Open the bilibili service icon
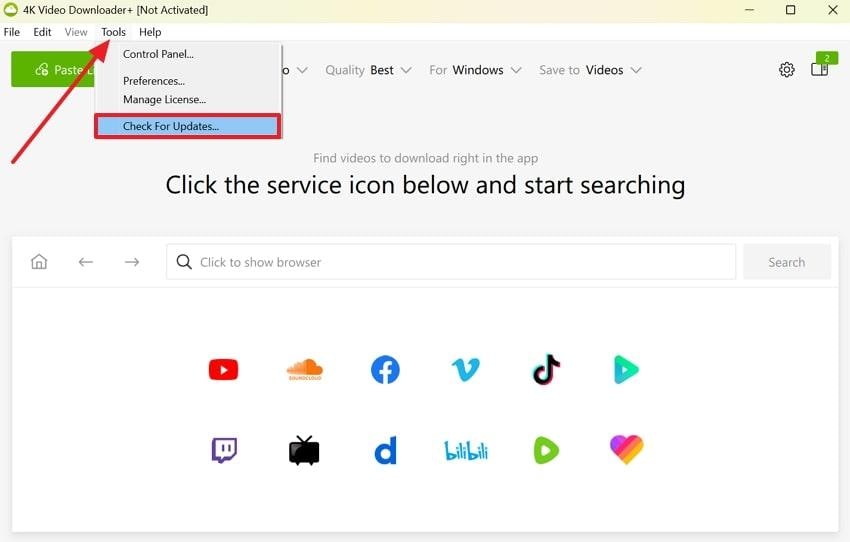850x542 pixels. (x=466, y=450)
